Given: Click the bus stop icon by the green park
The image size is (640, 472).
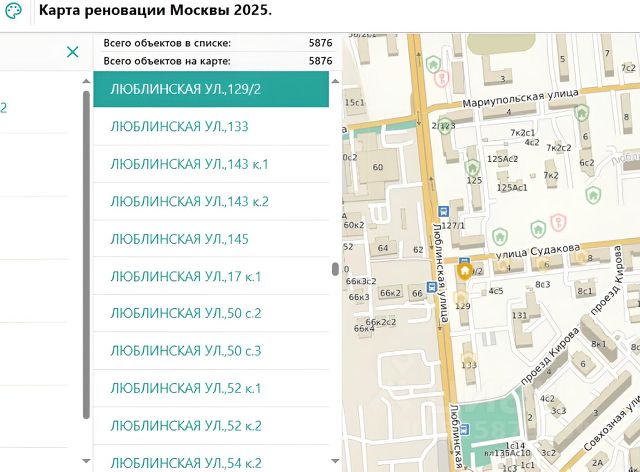Looking at the screenshot, I should click(x=464, y=429).
